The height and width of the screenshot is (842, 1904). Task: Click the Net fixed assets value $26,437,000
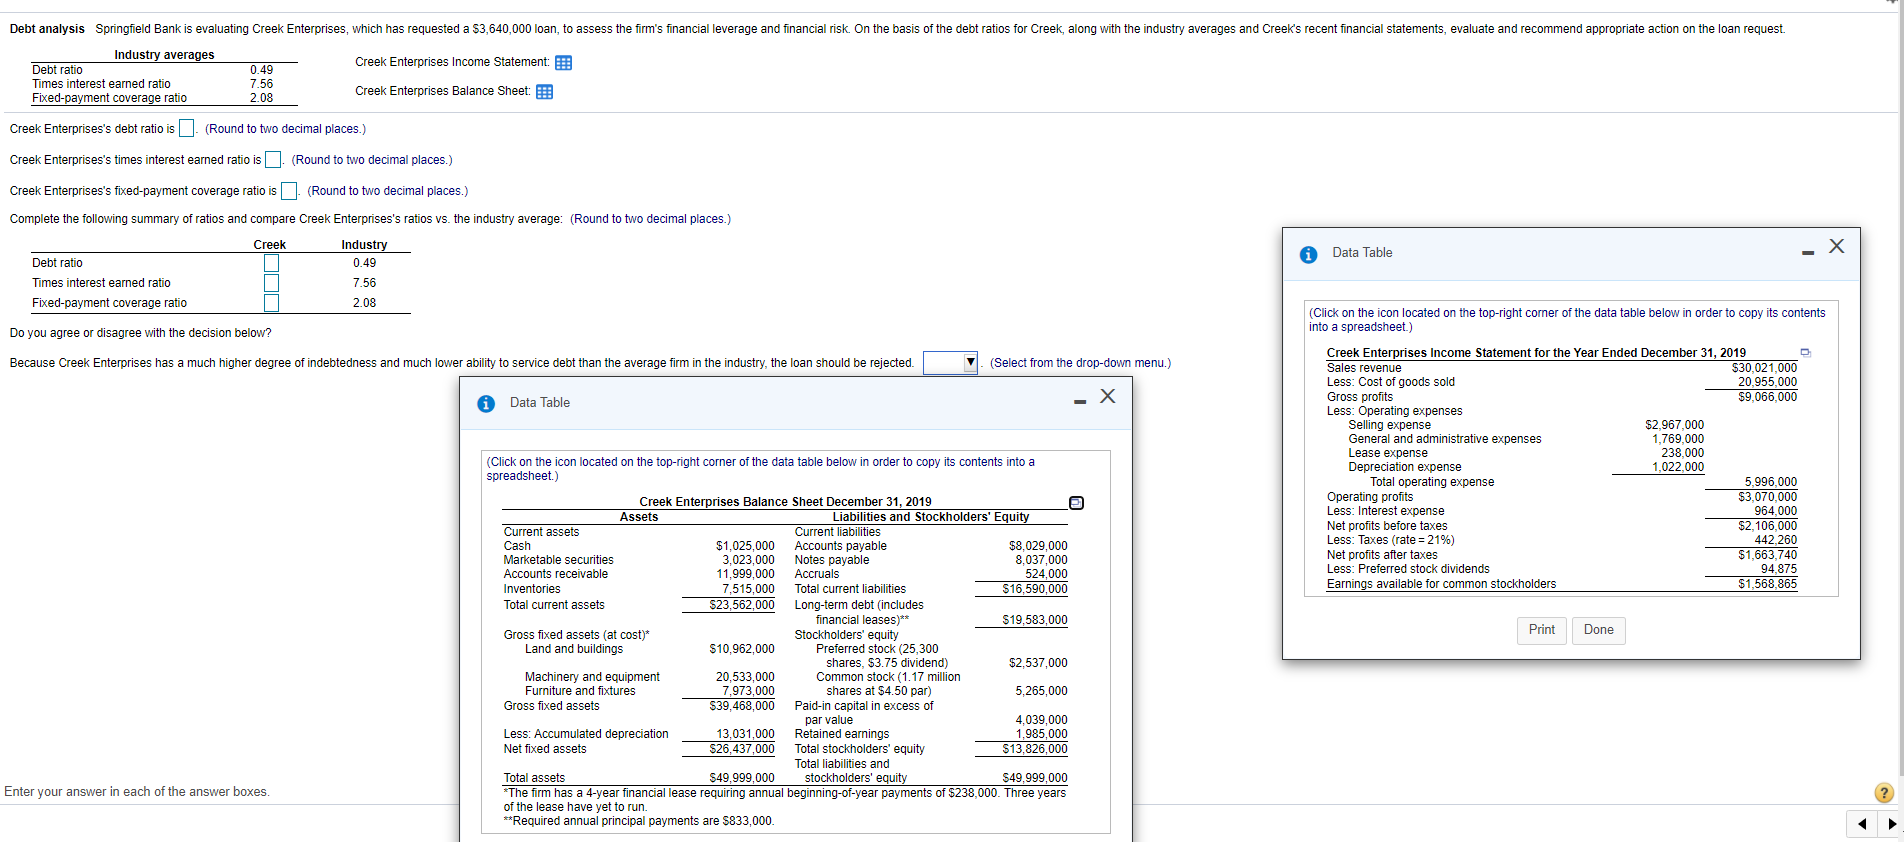pyautogui.click(x=742, y=749)
